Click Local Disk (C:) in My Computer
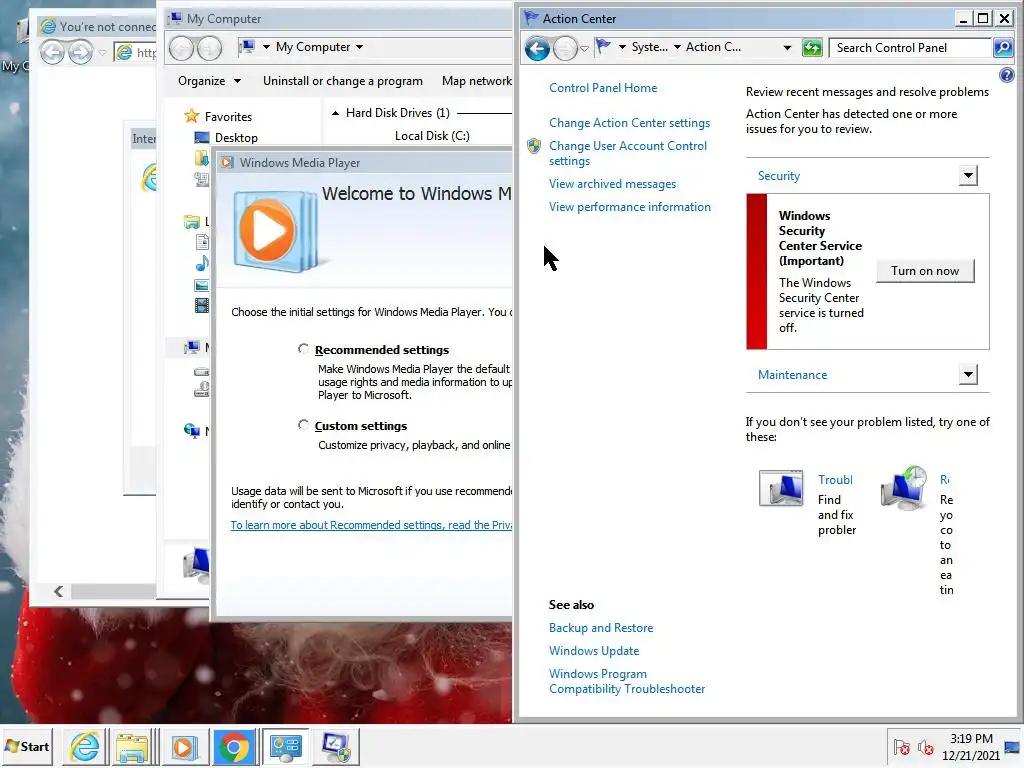Viewport: 1024px width, 768px height. point(432,136)
